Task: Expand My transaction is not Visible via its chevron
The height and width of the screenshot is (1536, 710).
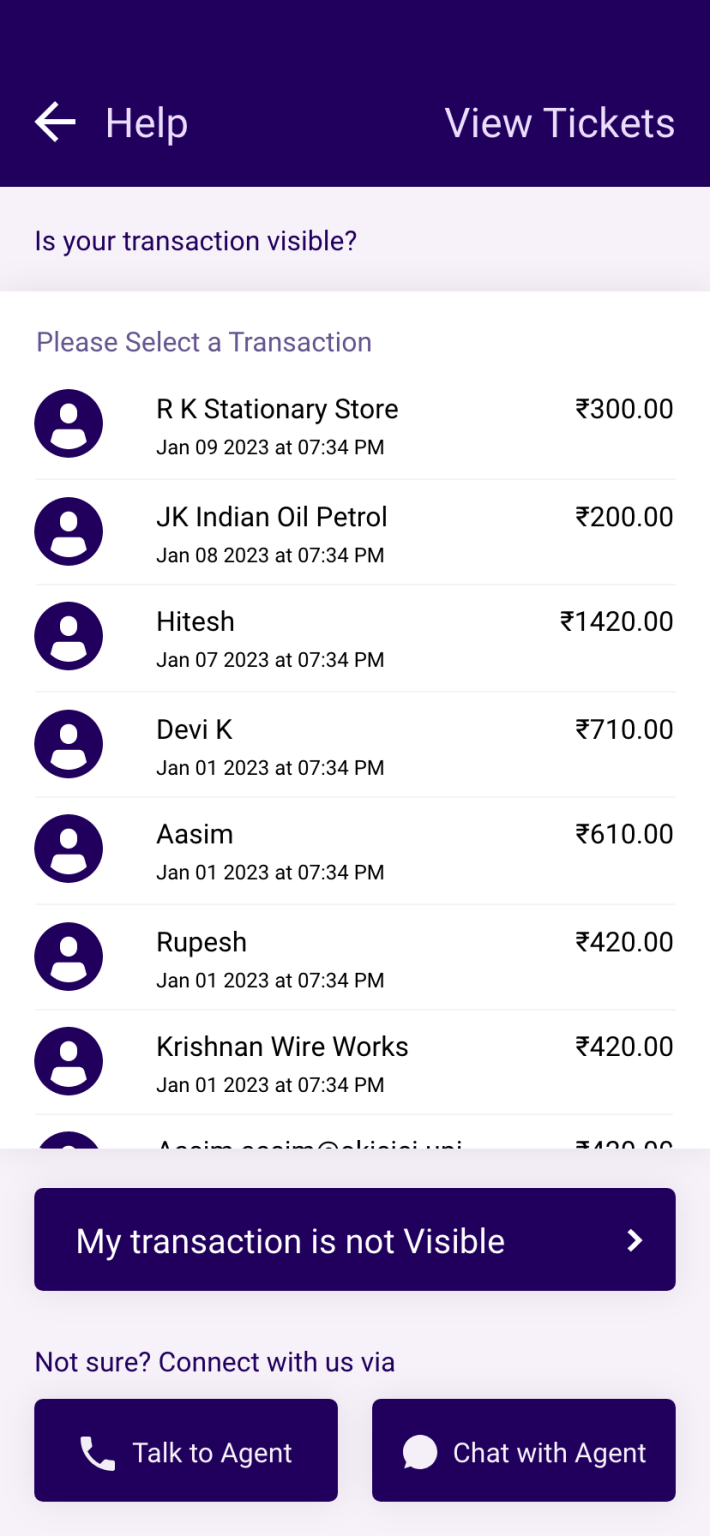Action: click(x=634, y=1240)
